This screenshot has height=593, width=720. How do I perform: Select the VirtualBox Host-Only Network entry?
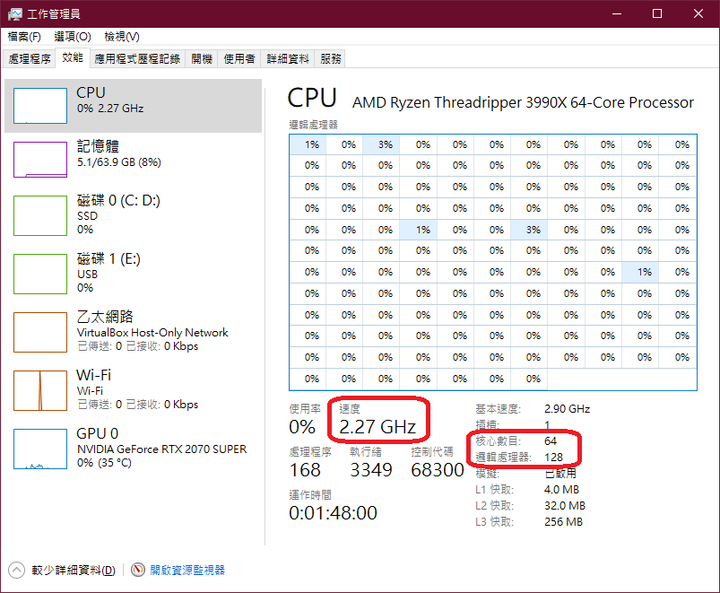pos(133,332)
